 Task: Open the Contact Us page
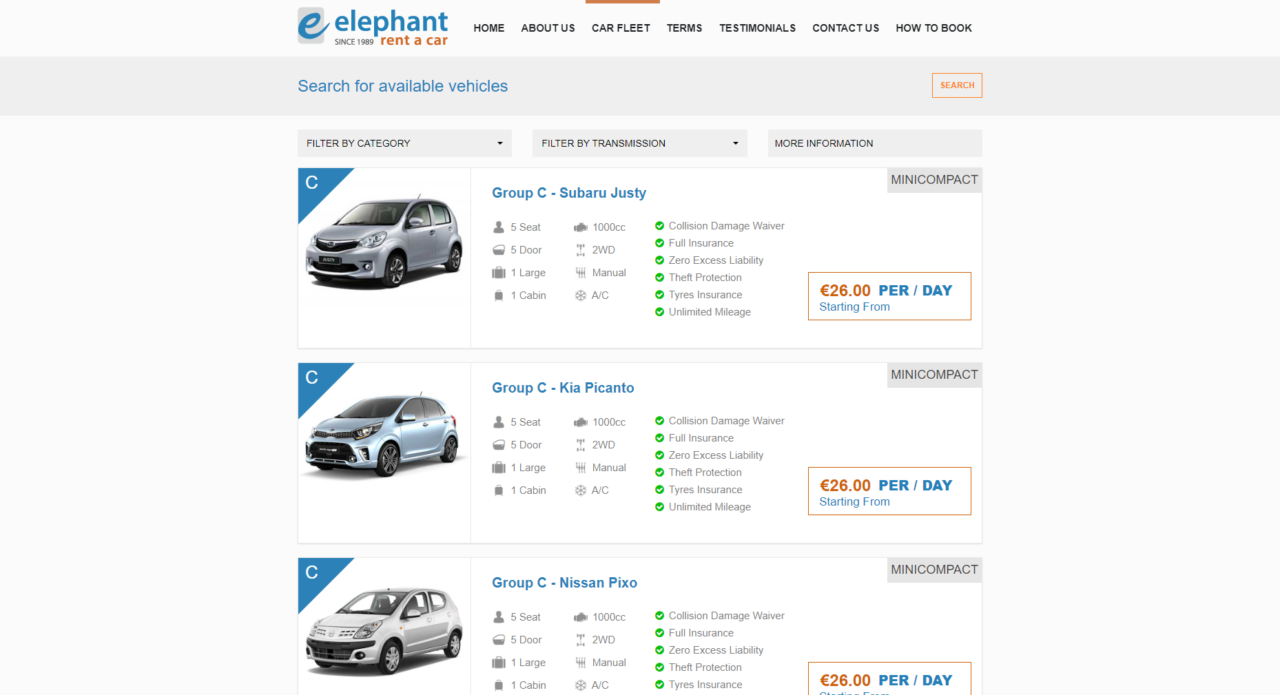click(x=846, y=28)
